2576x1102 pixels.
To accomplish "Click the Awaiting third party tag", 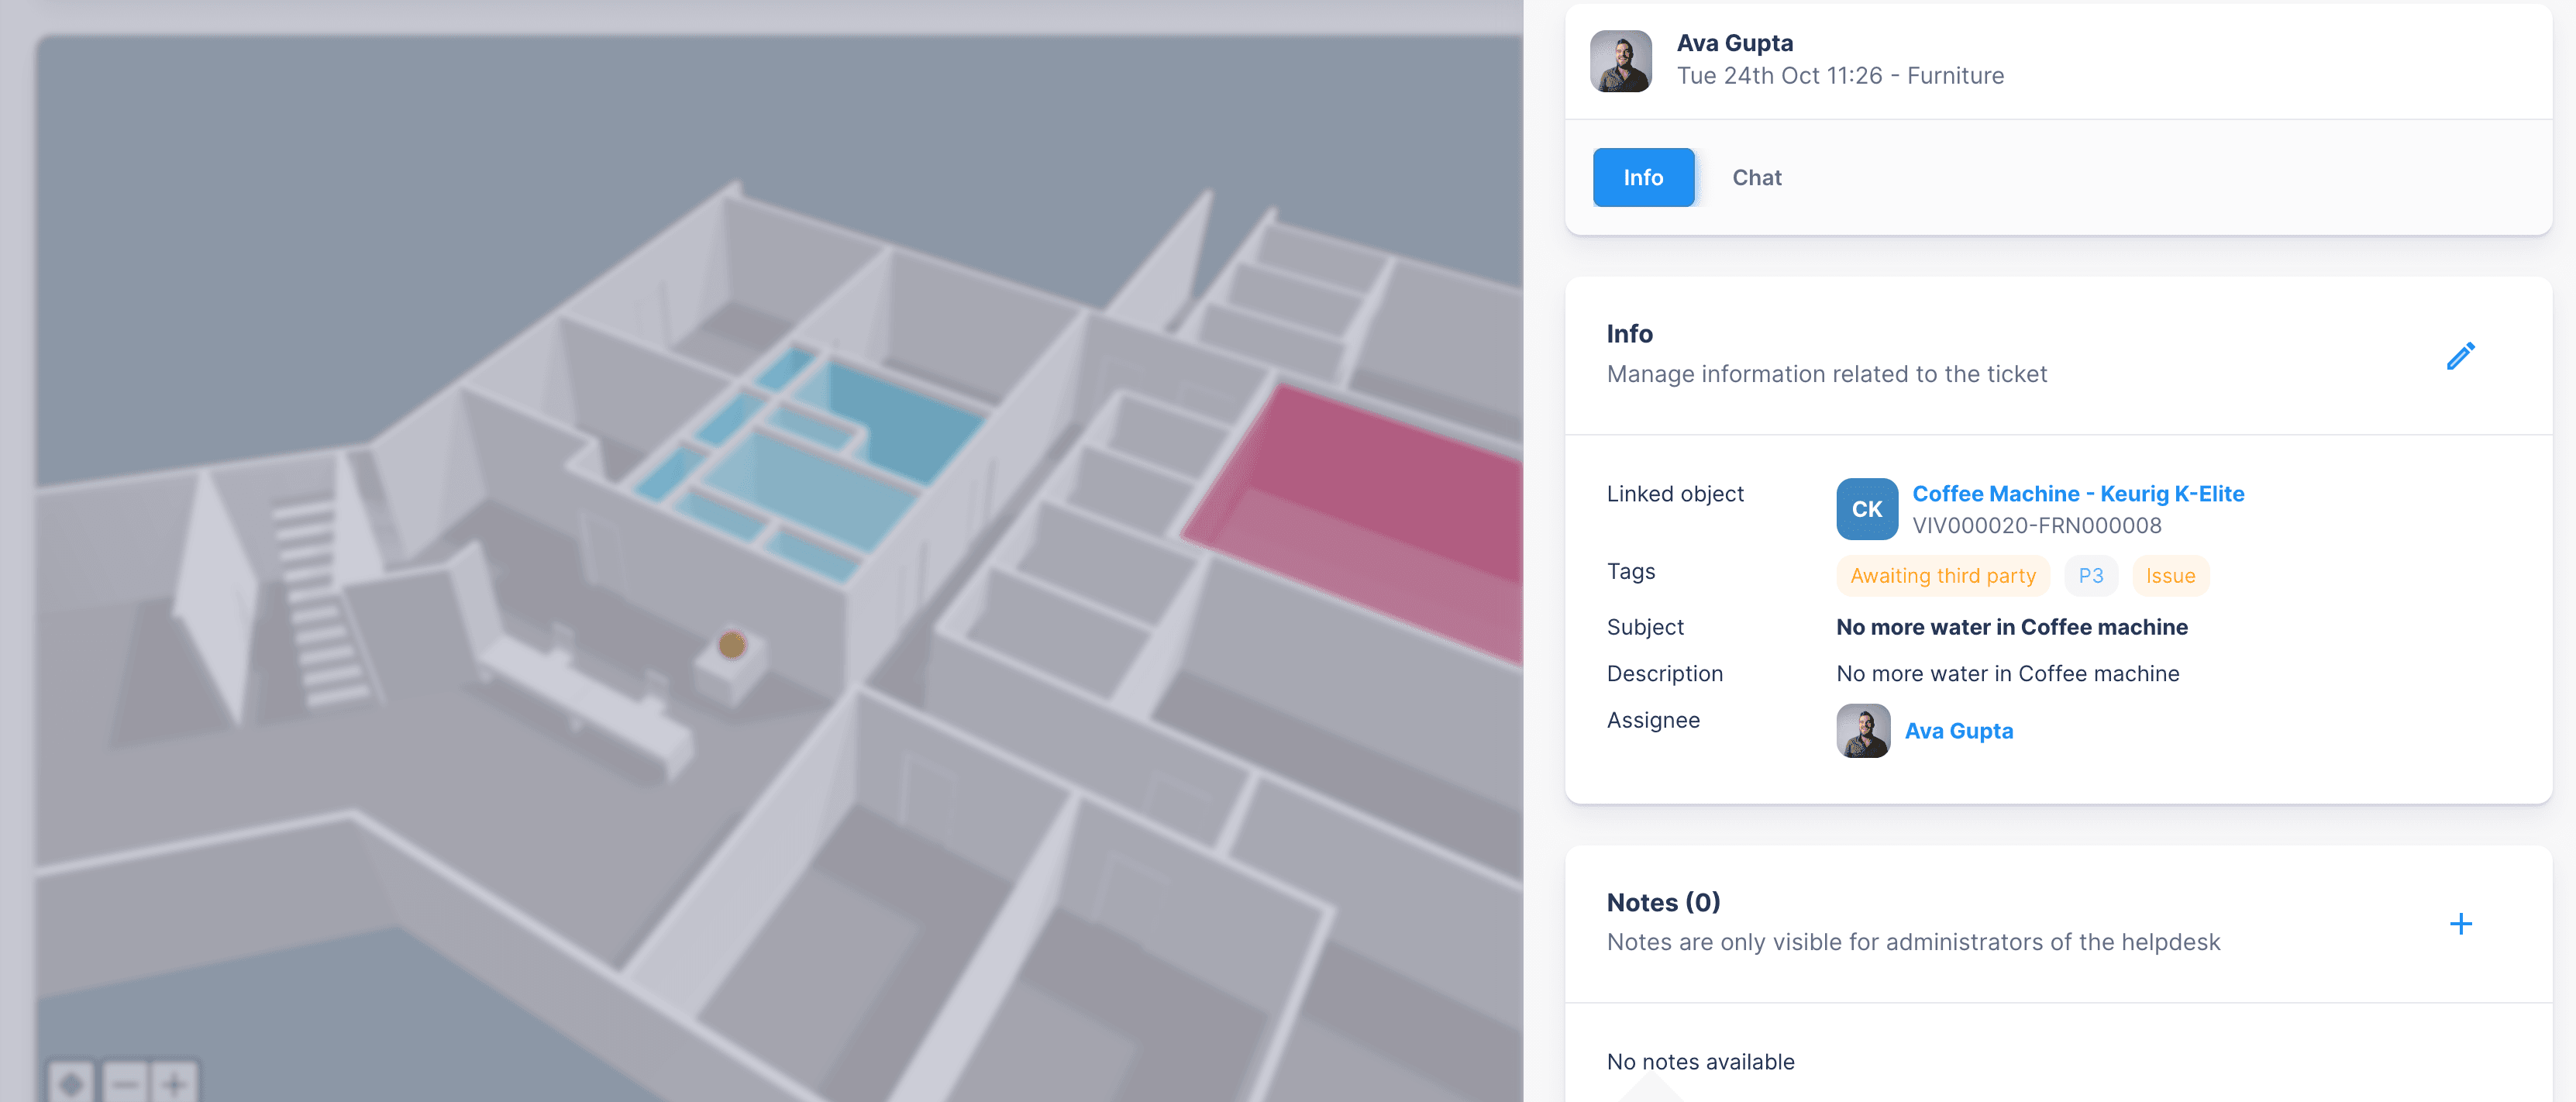I will 1942,576.
